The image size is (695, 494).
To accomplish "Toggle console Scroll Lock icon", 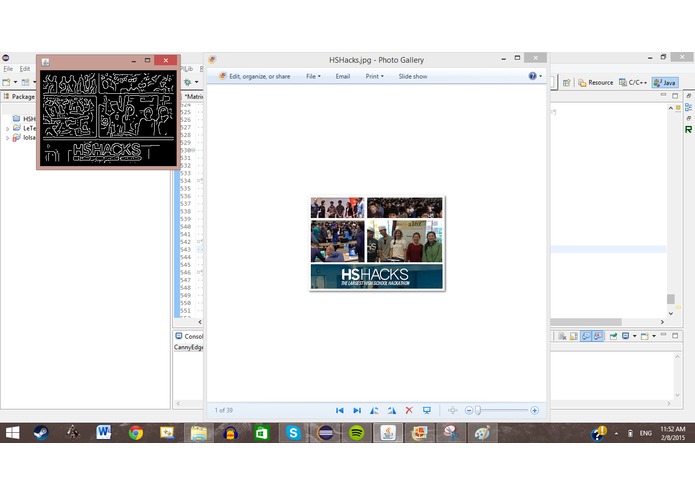I will point(574,336).
